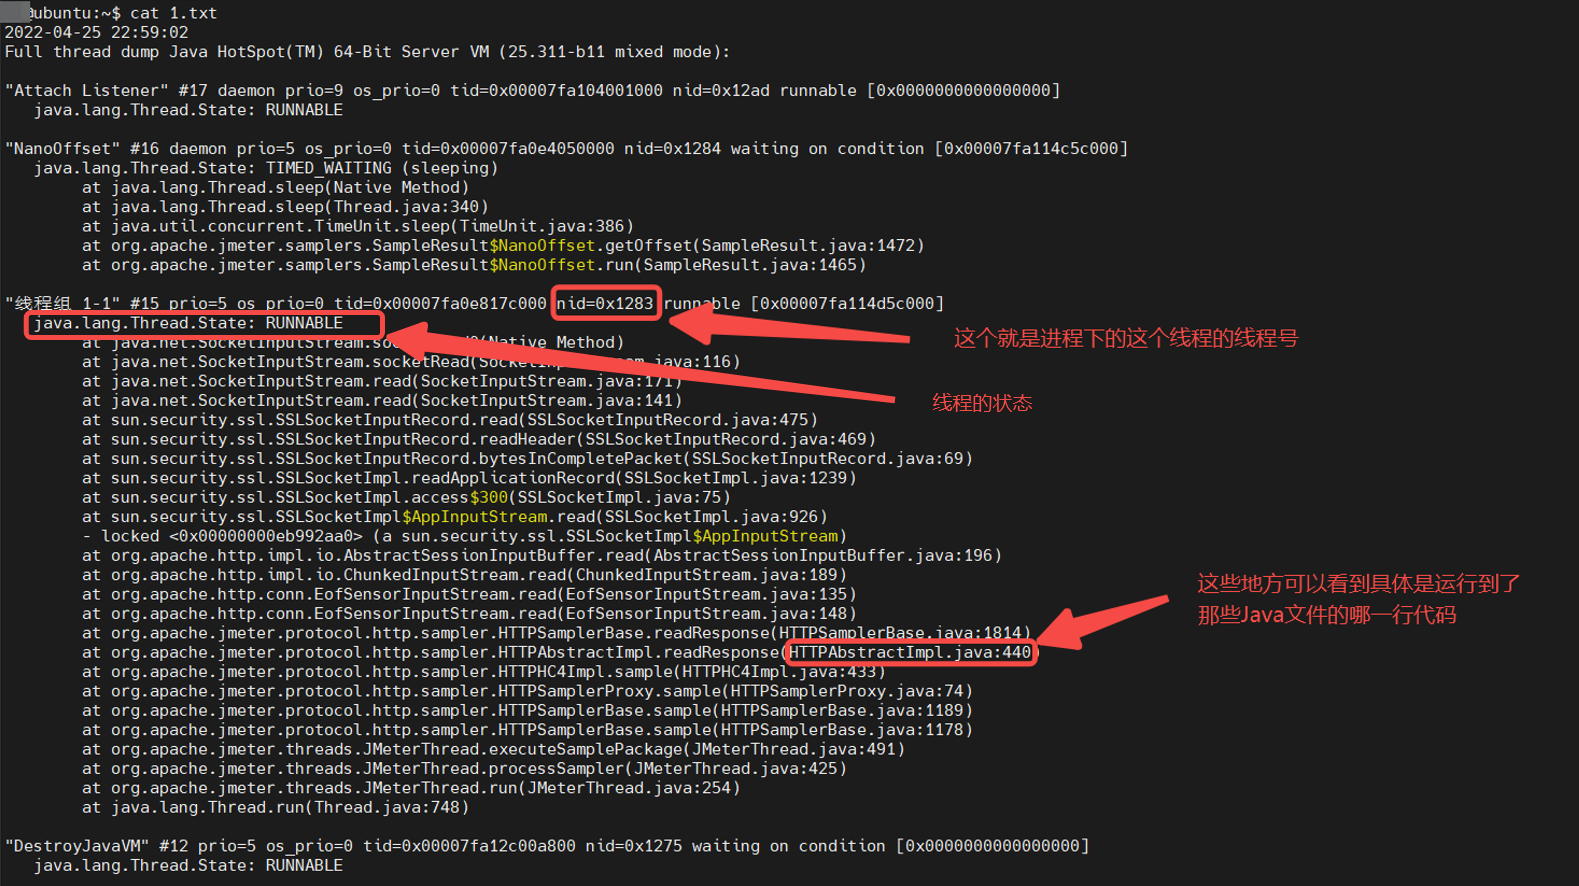Click the 'AbstractSessionInputBuffer.read' stack line
This screenshot has height=886, width=1579.
pos(542,556)
